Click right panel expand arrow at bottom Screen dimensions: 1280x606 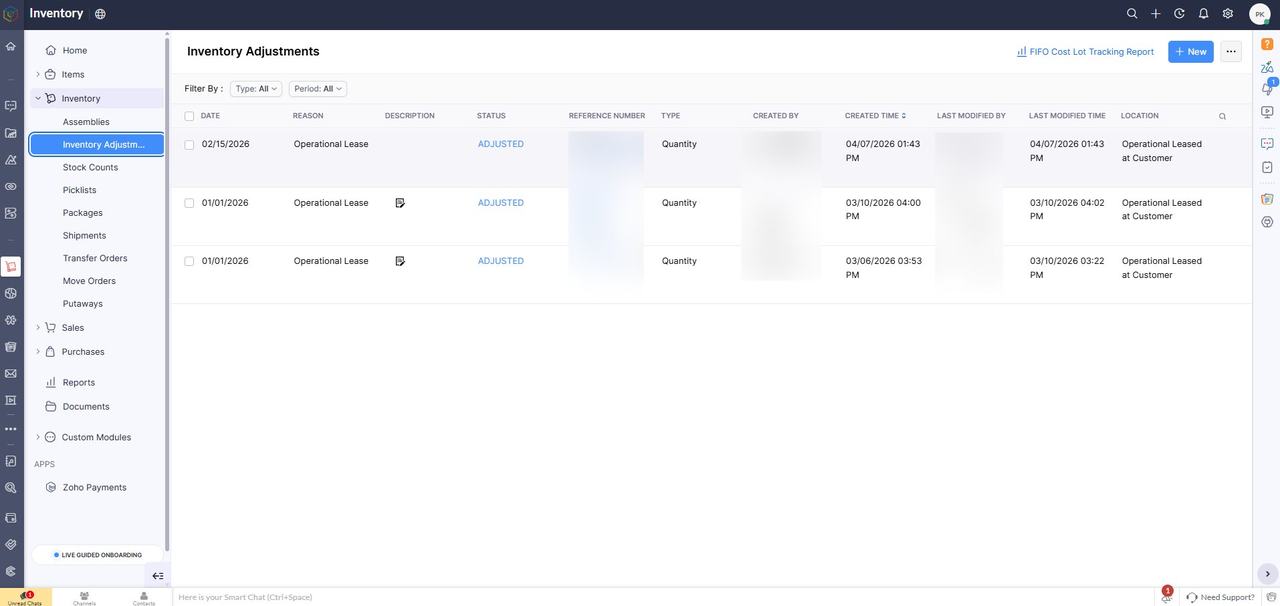[x=1267, y=574]
